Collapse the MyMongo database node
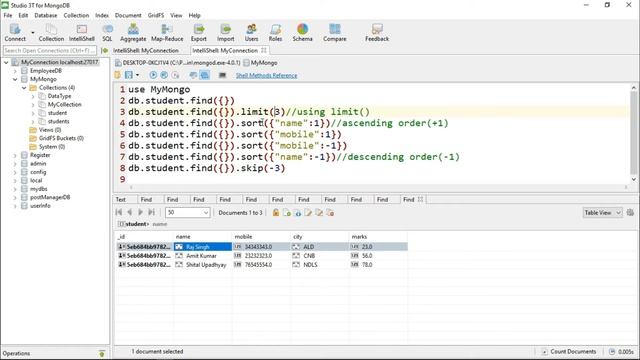This screenshot has height=360, width=640. coord(16,79)
